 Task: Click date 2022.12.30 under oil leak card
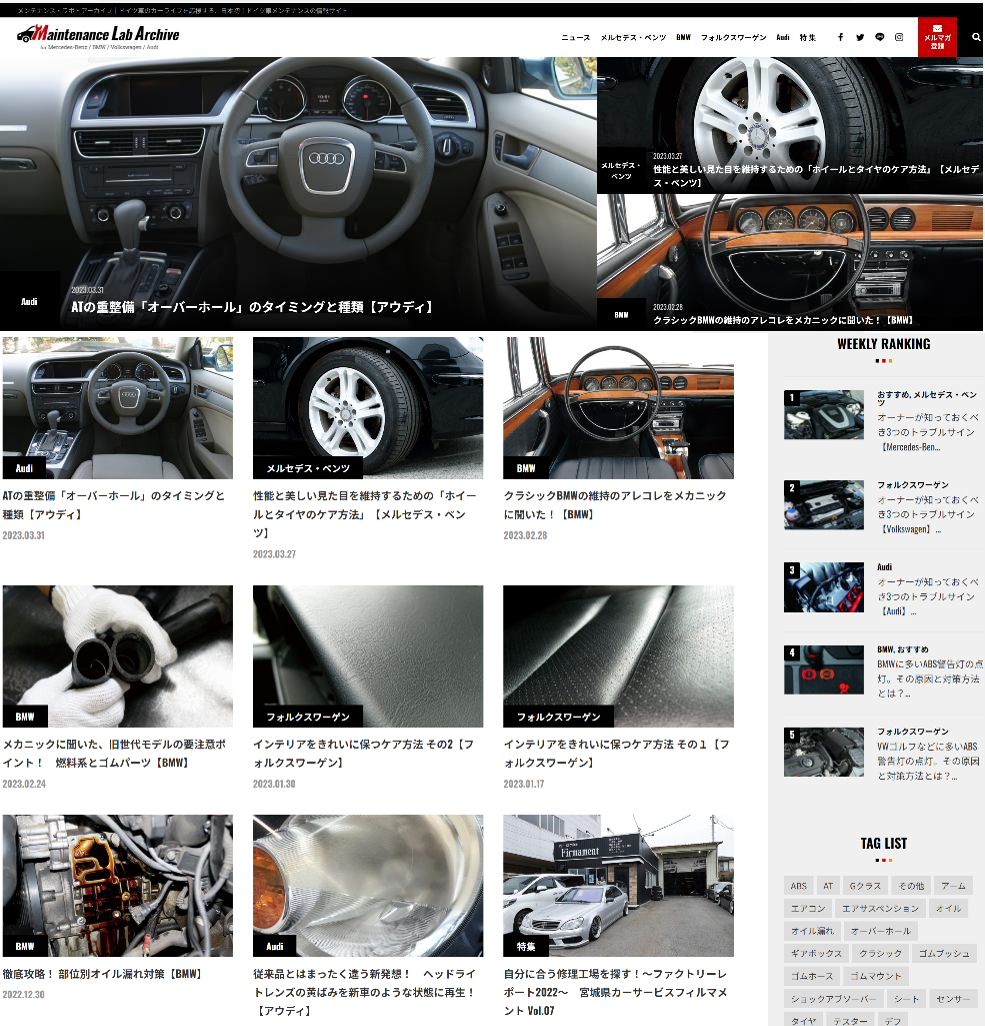(24, 995)
